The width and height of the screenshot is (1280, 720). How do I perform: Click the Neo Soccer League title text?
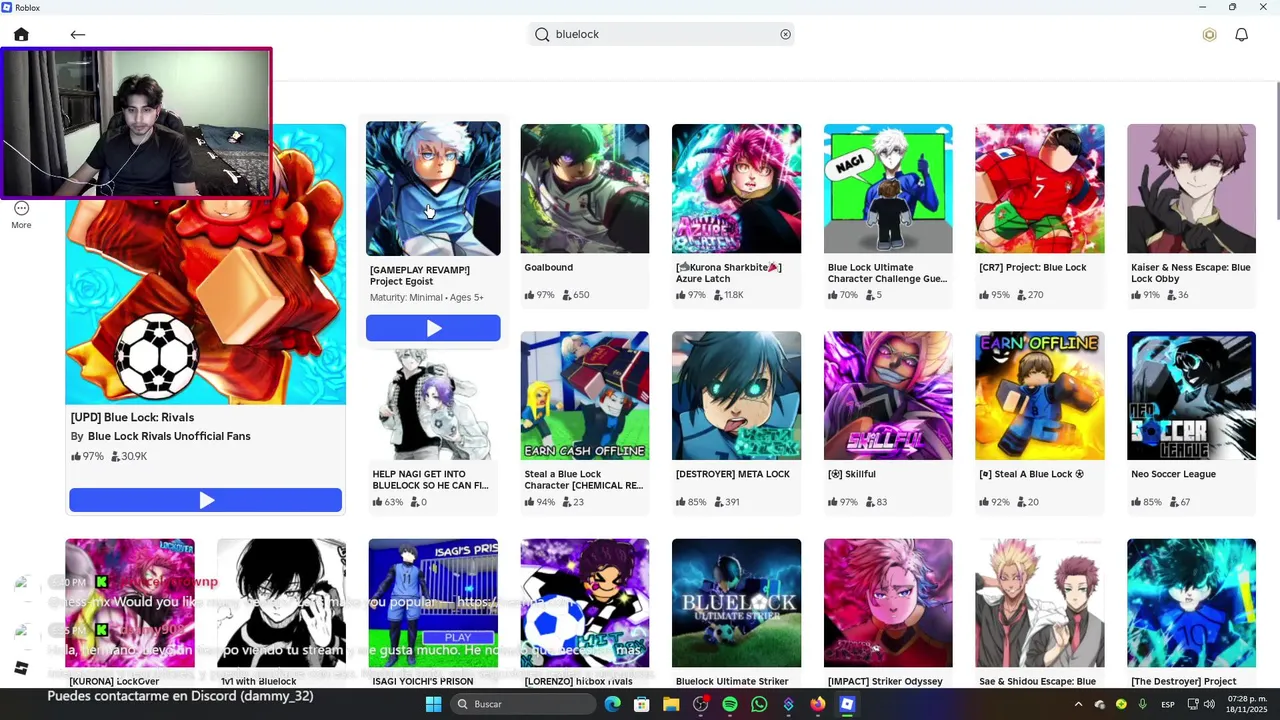tap(1173, 474)
